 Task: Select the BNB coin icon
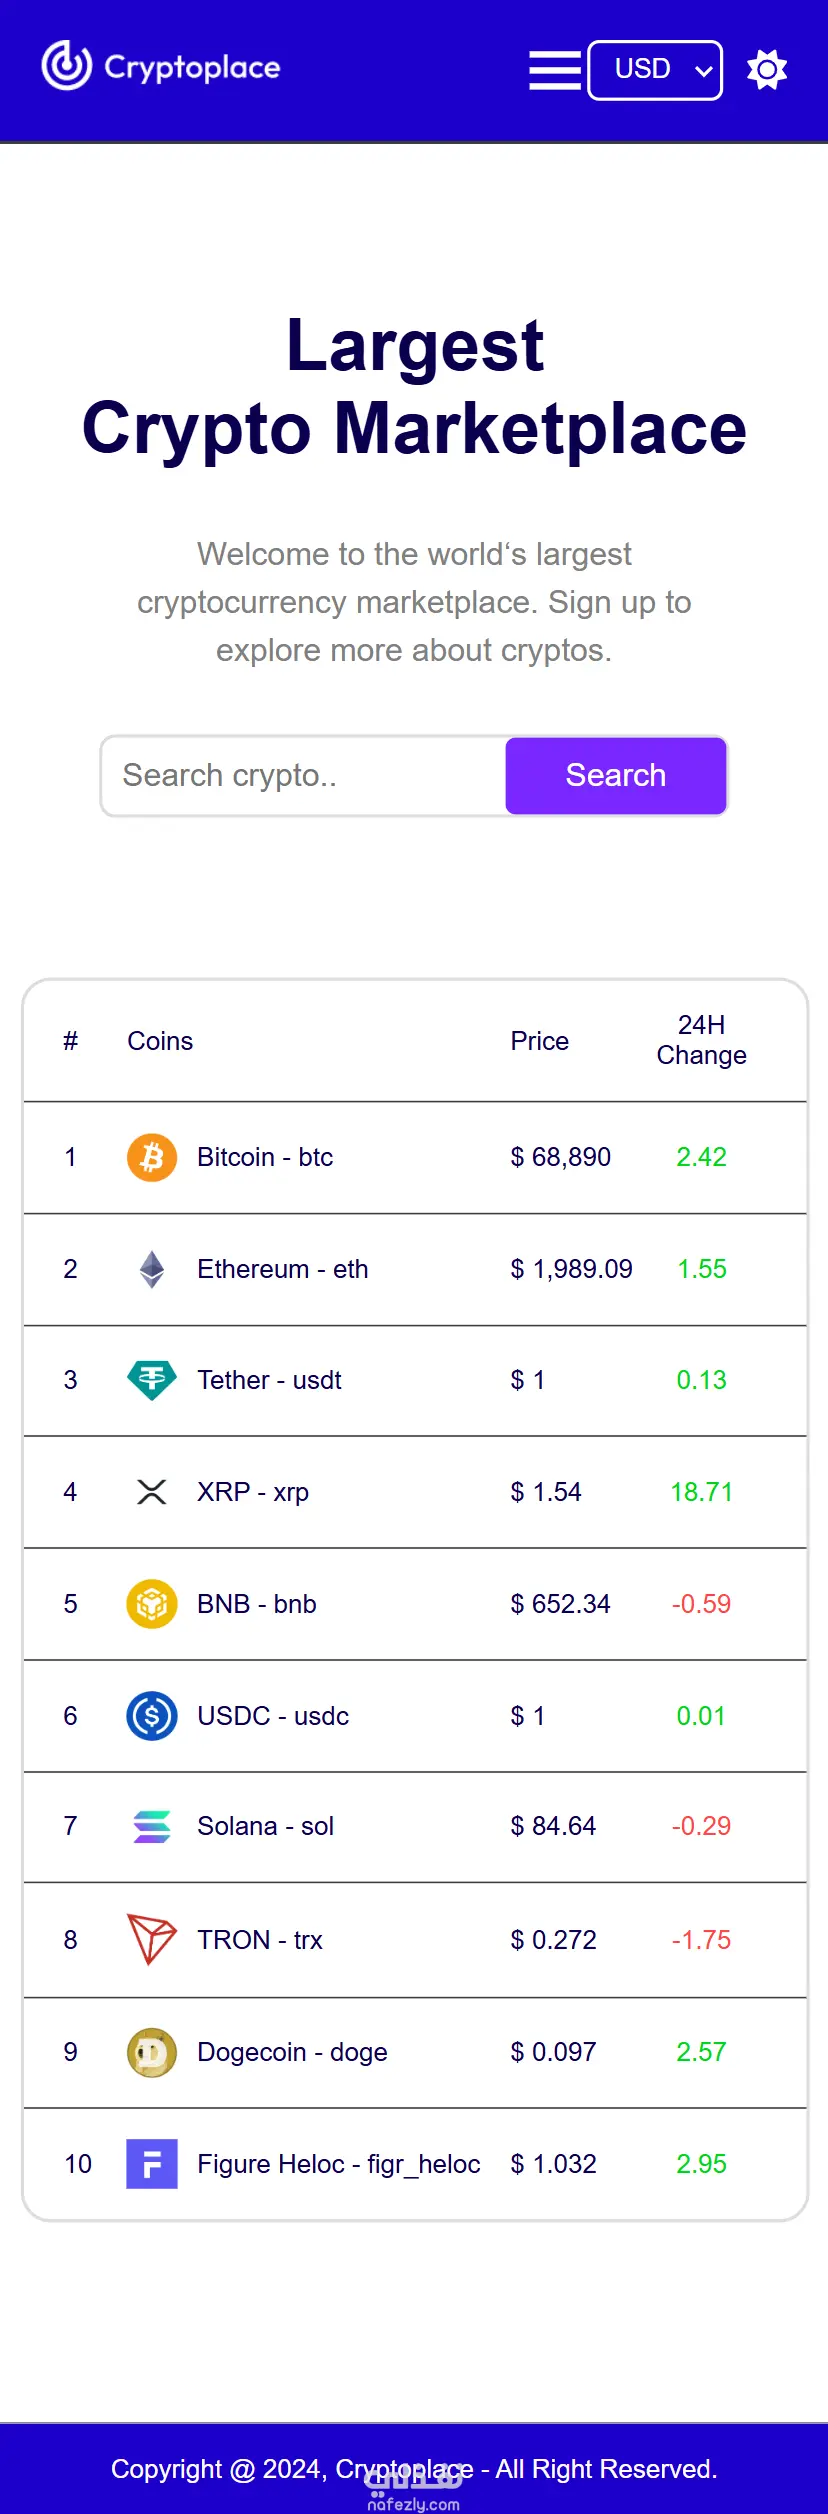coord(152,1604)
